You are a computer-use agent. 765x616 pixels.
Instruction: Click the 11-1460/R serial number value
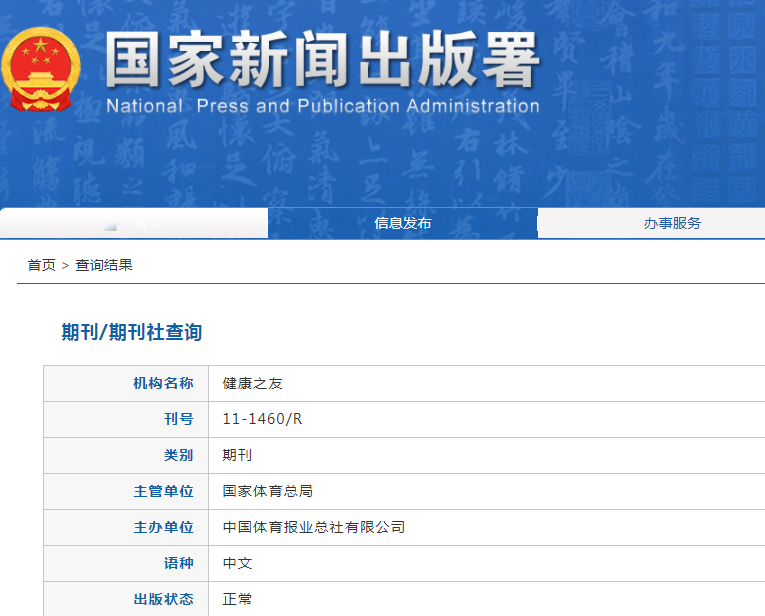tap(262, 419)
